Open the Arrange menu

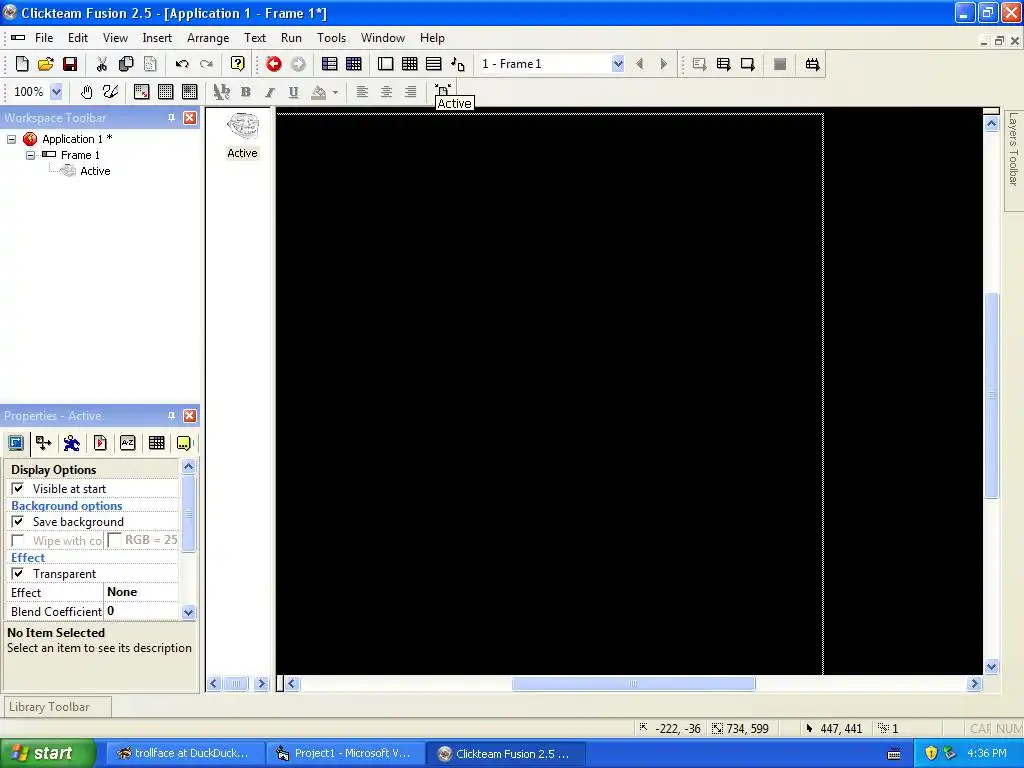click(x=208, y=38)
